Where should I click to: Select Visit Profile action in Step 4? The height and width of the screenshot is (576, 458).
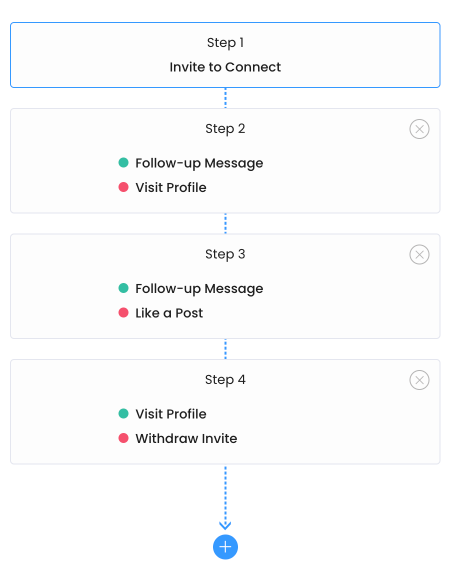(171, 414)
